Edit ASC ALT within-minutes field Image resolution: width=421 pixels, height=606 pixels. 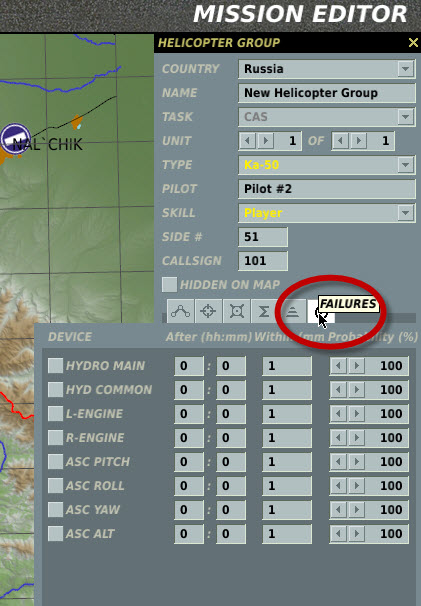click(287, 533)
